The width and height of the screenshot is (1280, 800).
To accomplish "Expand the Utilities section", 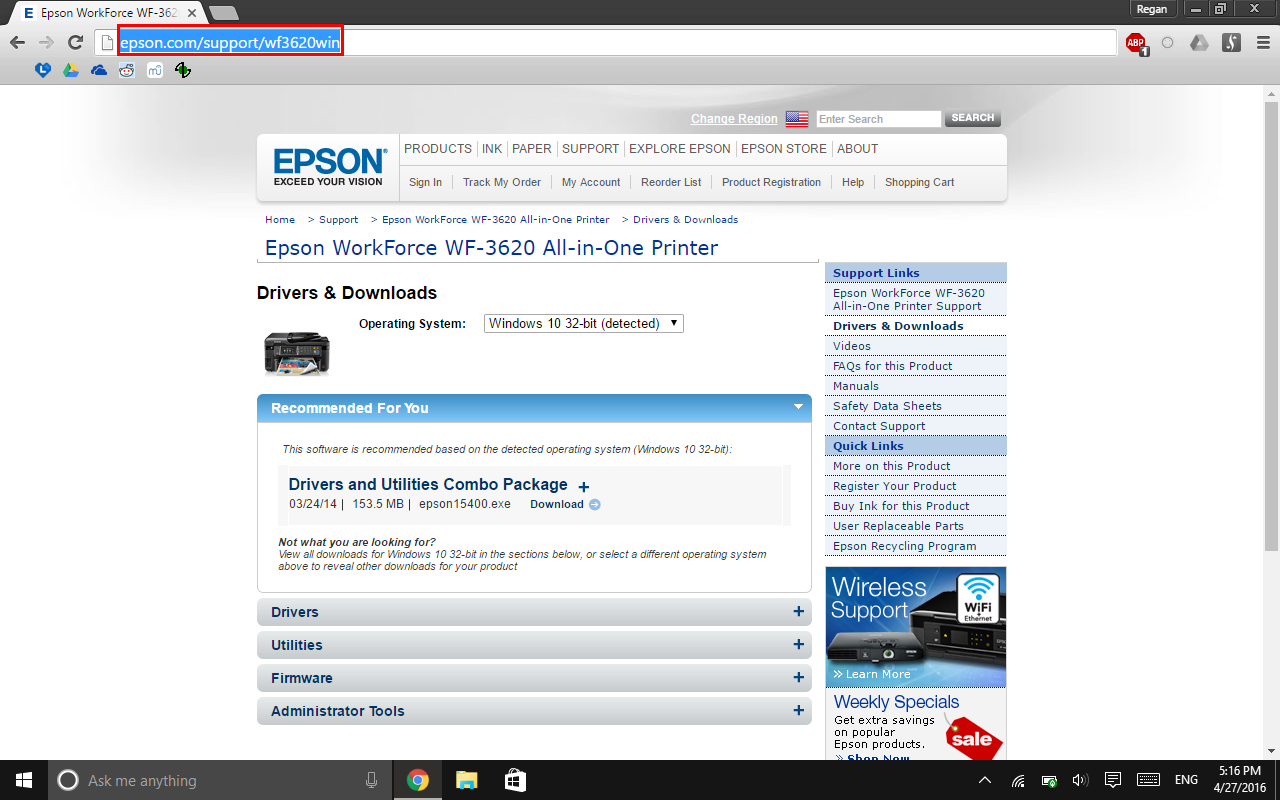I will click(x=798, y=645).
